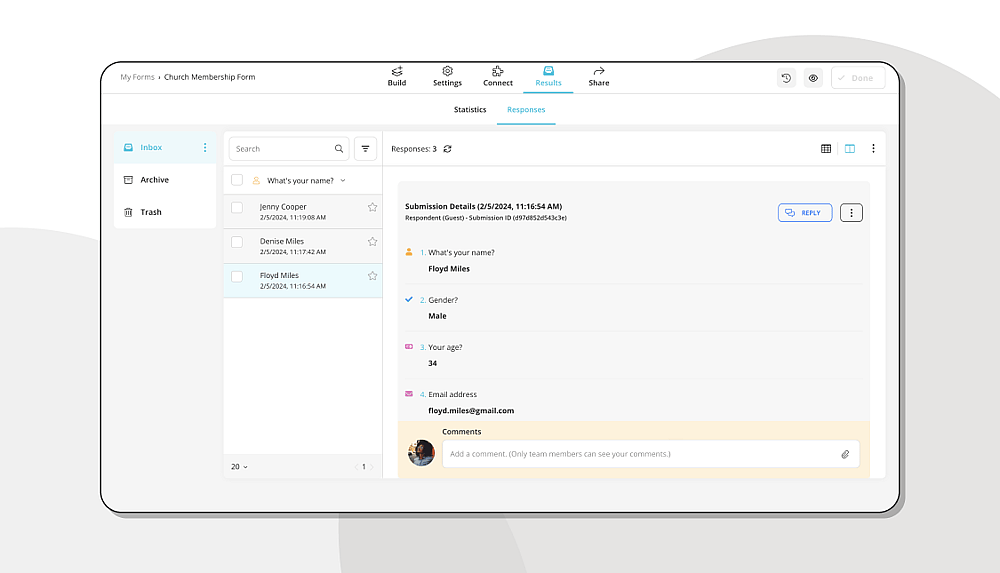The height and width of the screenshot is (573, 1000).
Task: Check the Denise Miles response checkbox
Action: pos(237,242)
